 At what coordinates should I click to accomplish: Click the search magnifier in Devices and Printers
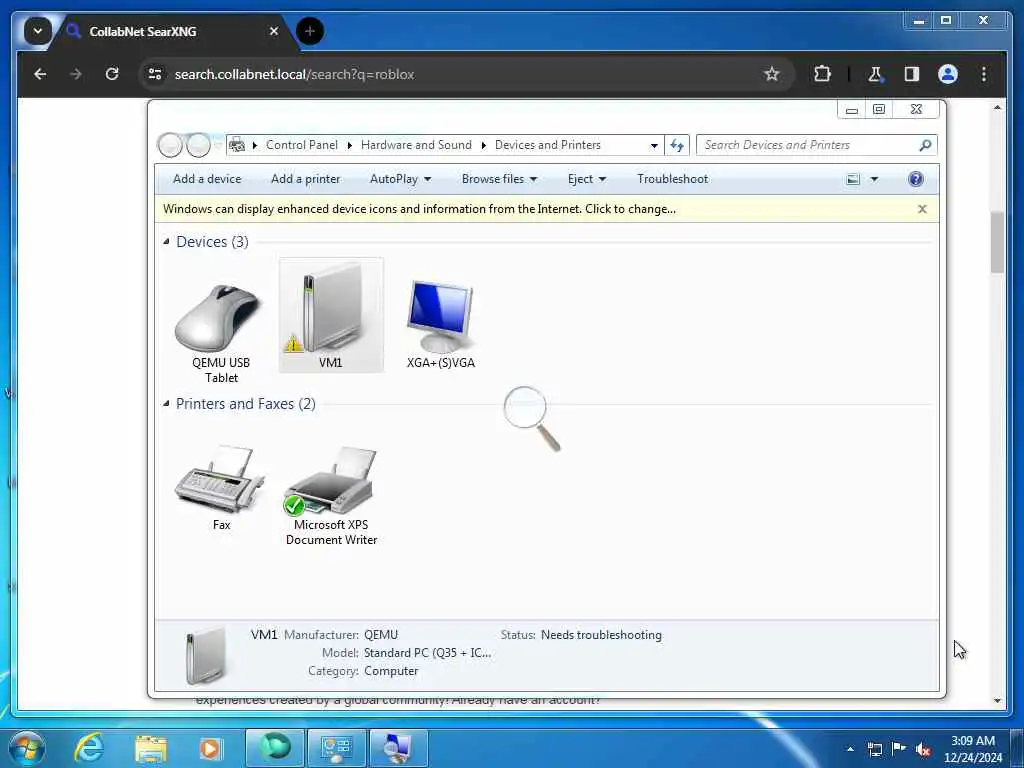coord(925,145)
